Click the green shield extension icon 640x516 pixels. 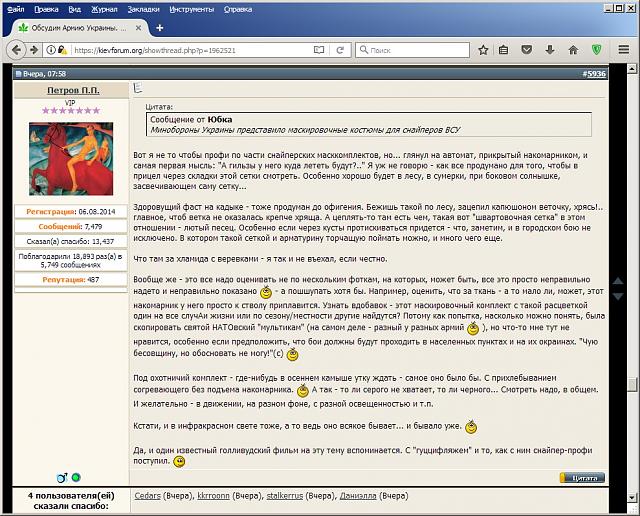(595, 48)
